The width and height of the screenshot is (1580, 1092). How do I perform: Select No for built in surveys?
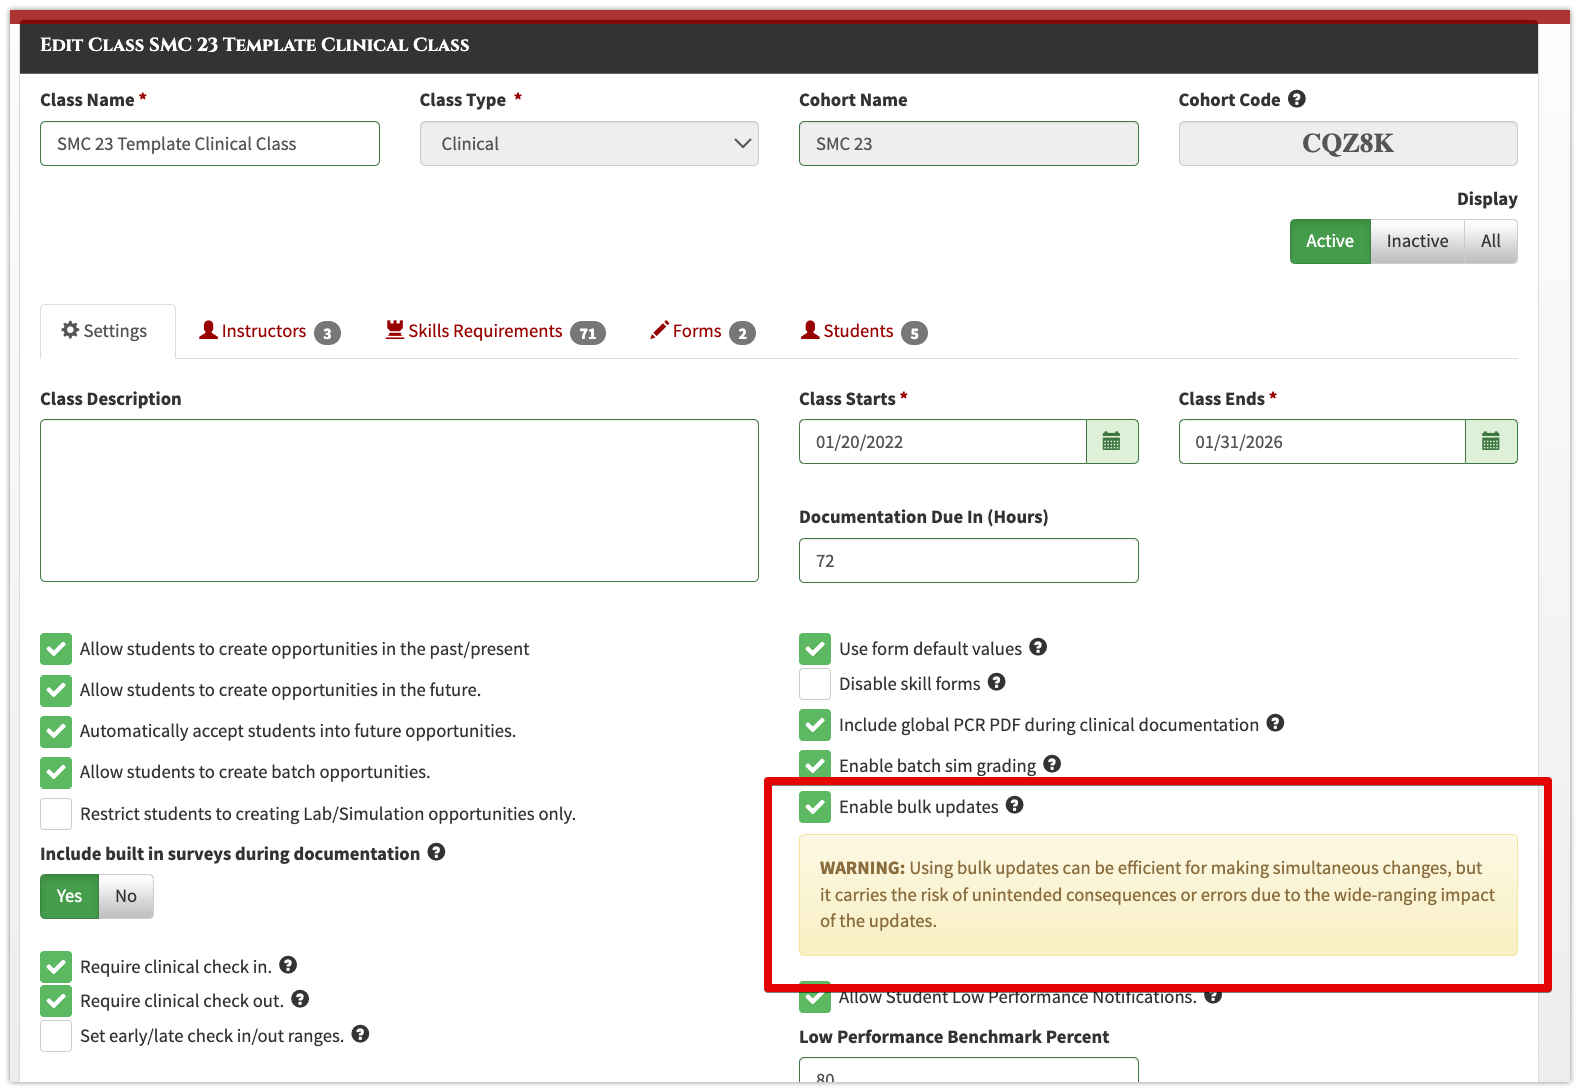[126, 896]
